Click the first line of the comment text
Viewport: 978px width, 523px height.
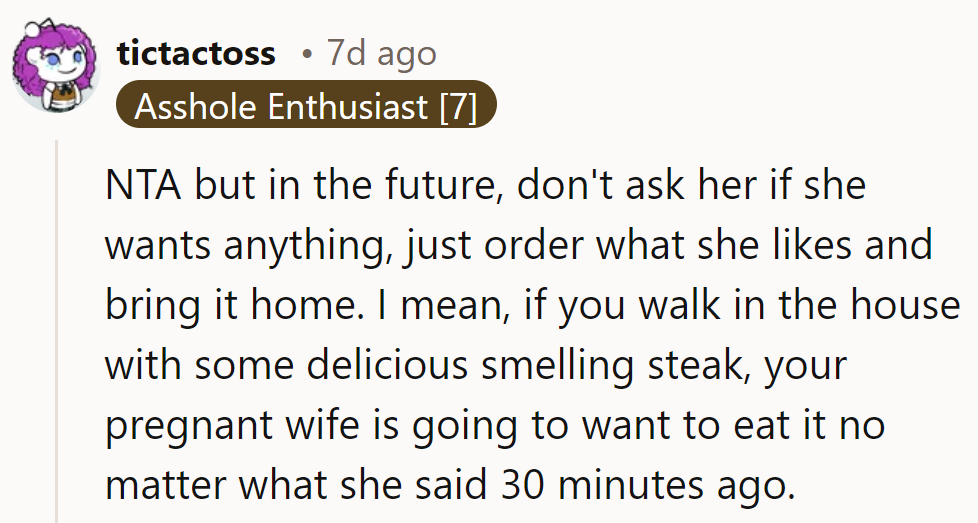[x=485, y=187]
